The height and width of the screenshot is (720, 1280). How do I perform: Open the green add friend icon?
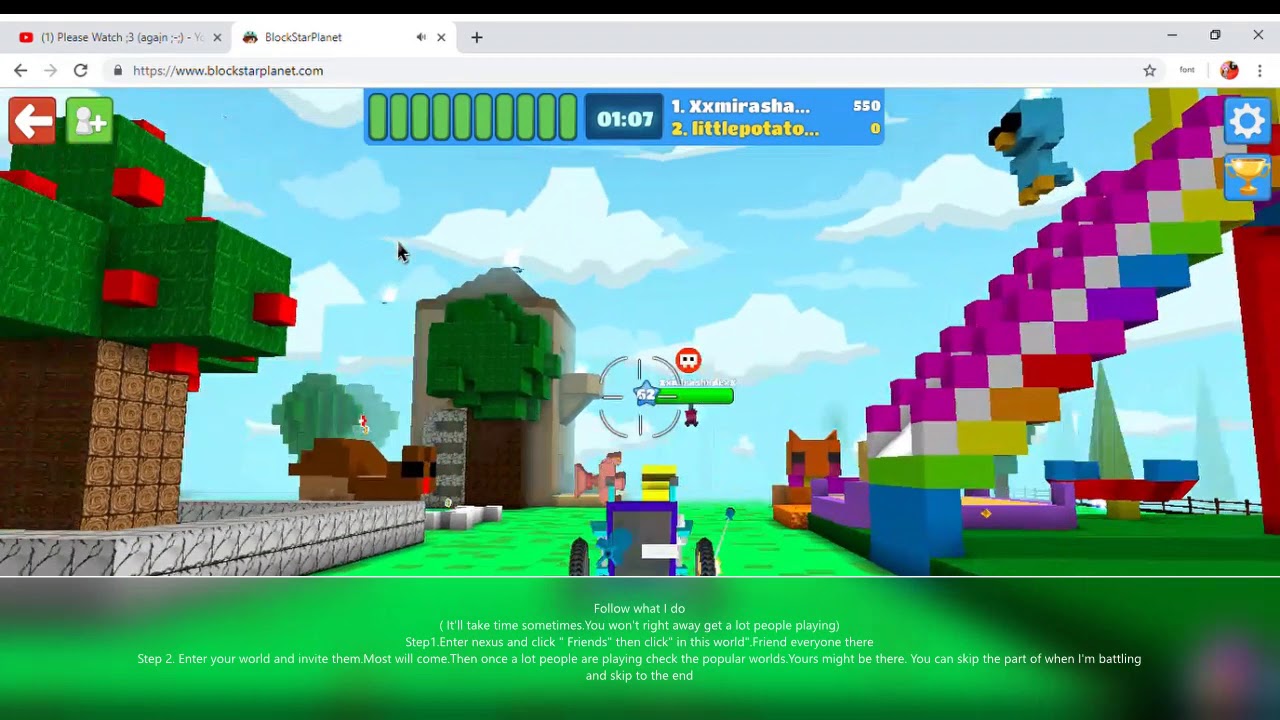tap(90, 121)
